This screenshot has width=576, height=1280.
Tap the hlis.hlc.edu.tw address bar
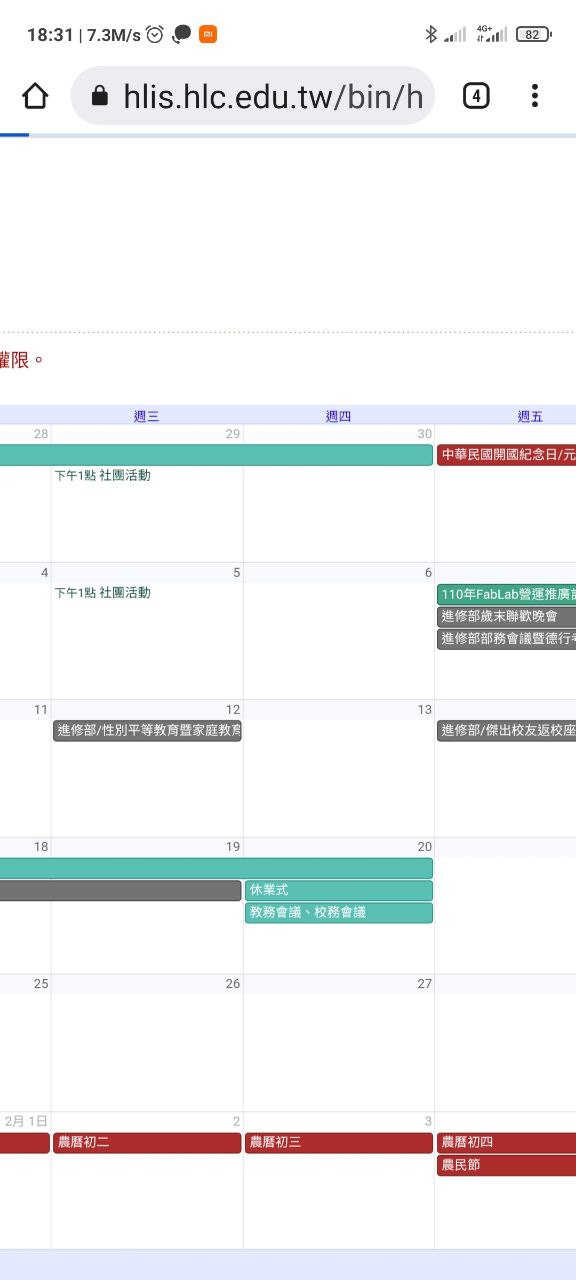(x=253, y=96)
